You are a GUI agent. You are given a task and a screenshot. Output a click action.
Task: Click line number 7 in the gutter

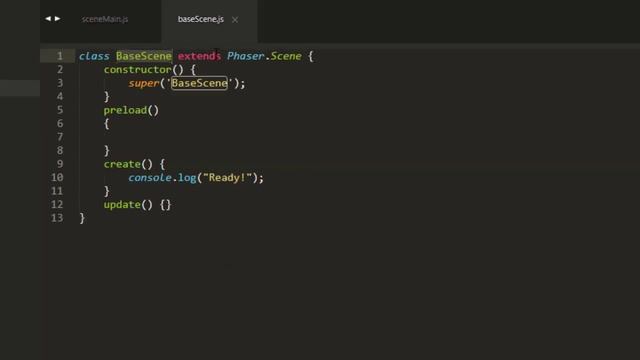click(x=60, y=137)
